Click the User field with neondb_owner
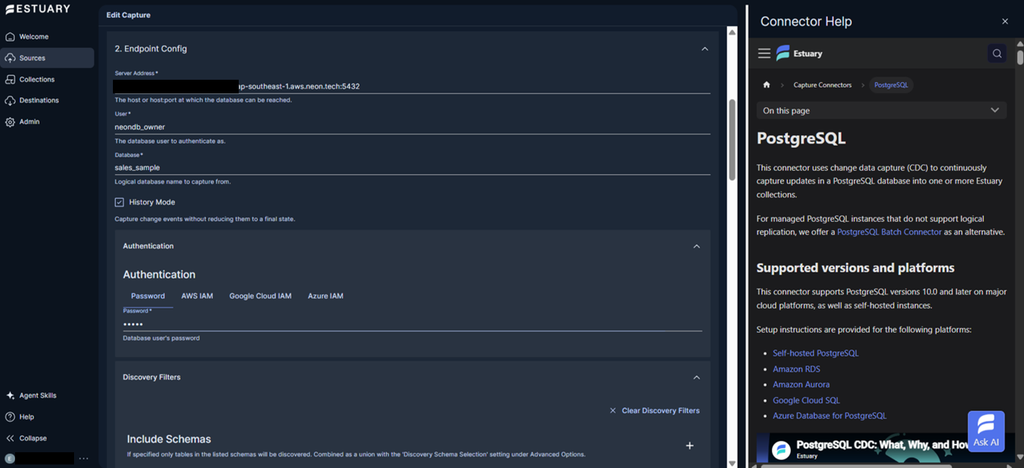Image resolution: width=1024 pixels, height=468 pixels. coord(412,127)
